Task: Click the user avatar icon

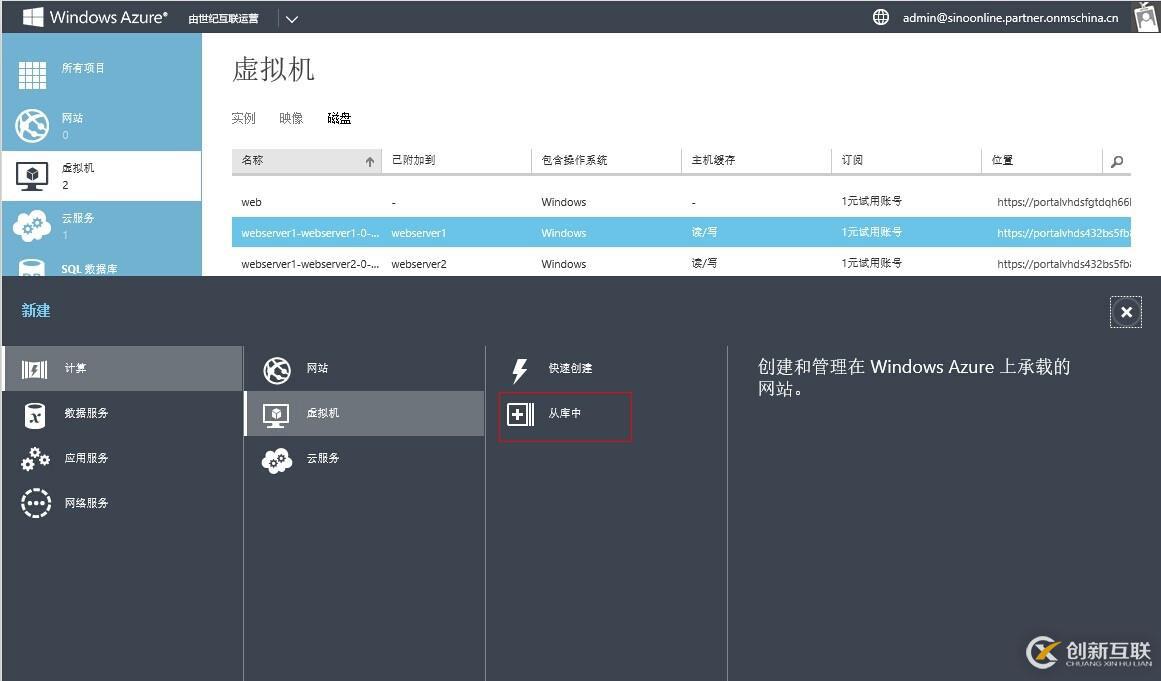Action: tap(1146, 16)
